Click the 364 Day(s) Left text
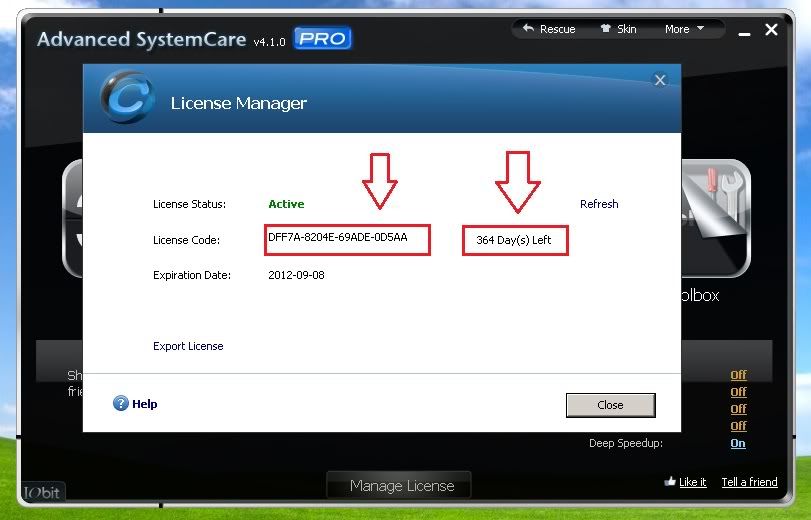811x520 pixels. click(514, 240)
